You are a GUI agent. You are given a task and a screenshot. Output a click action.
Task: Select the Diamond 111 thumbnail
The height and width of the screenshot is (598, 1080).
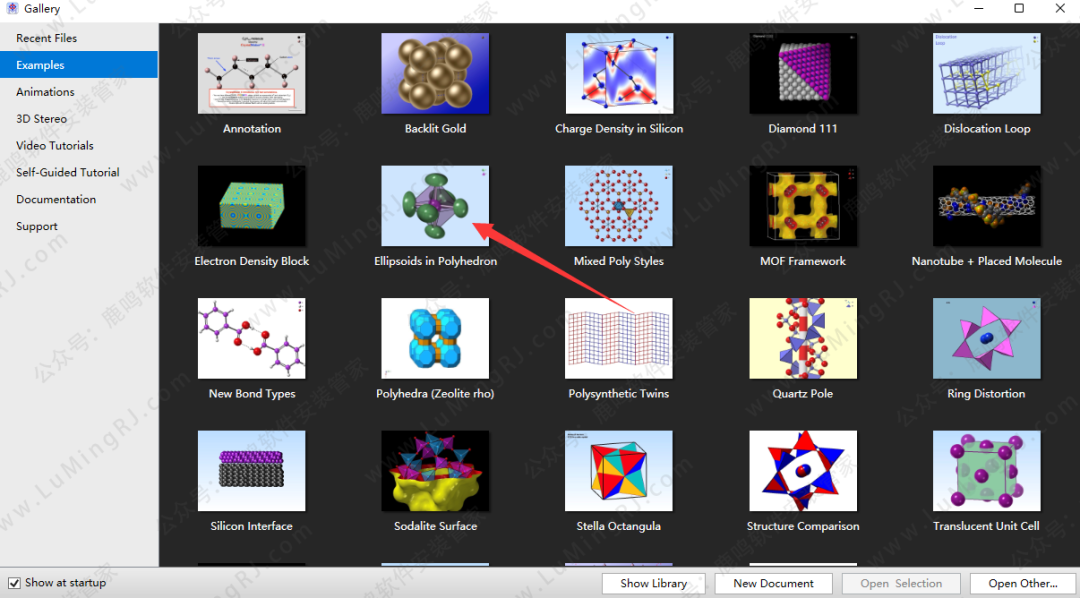point(802,73)
